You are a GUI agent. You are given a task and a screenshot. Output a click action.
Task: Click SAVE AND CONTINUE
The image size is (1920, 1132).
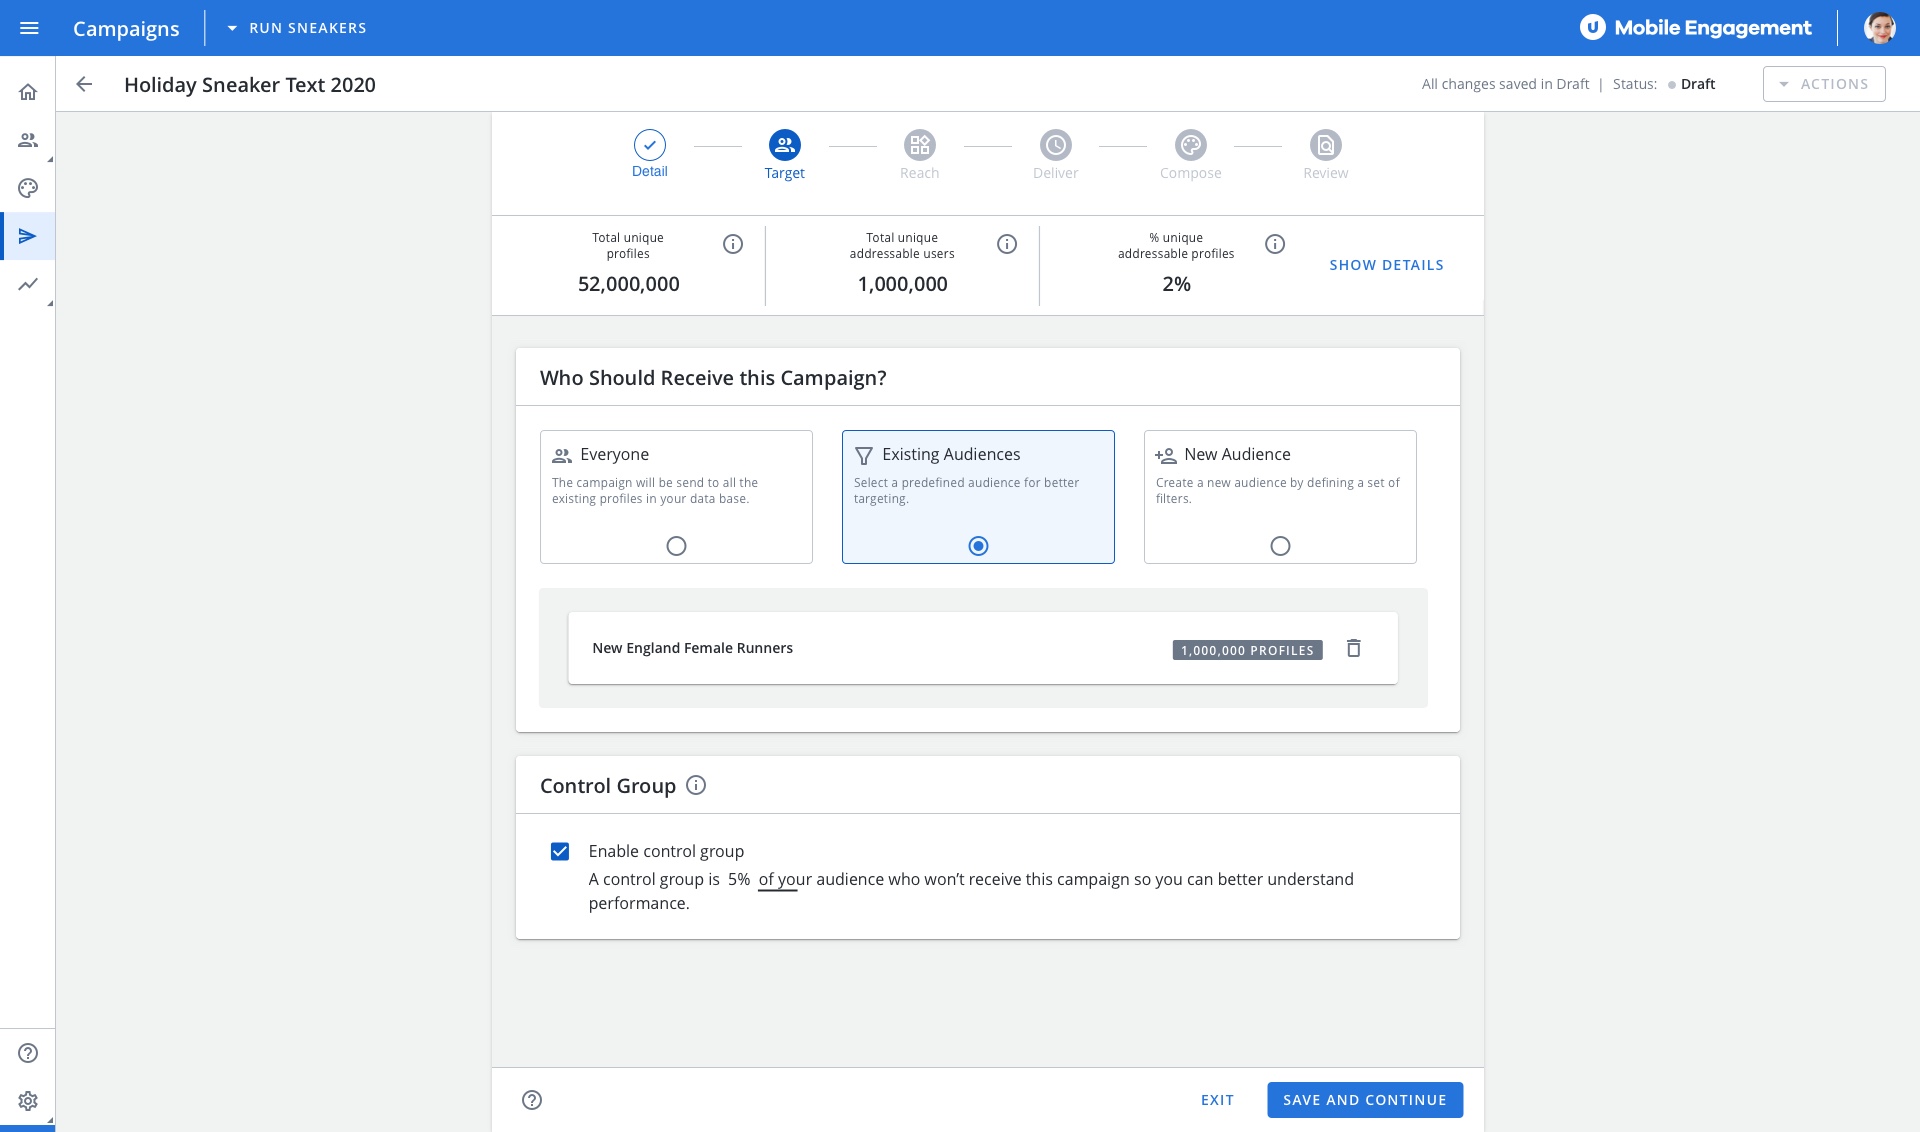pos(1365,1100)
